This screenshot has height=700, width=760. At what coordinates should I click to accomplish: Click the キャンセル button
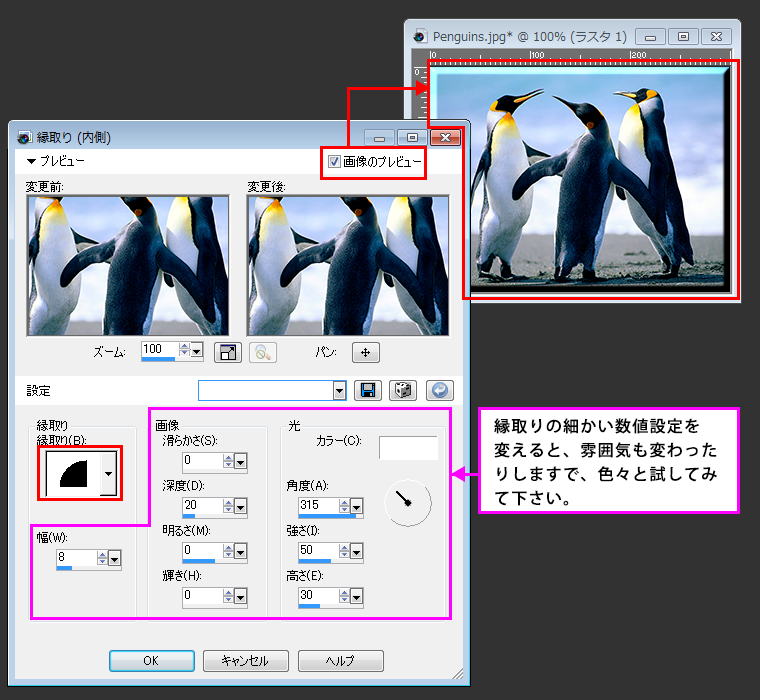[x=245, y=661]
